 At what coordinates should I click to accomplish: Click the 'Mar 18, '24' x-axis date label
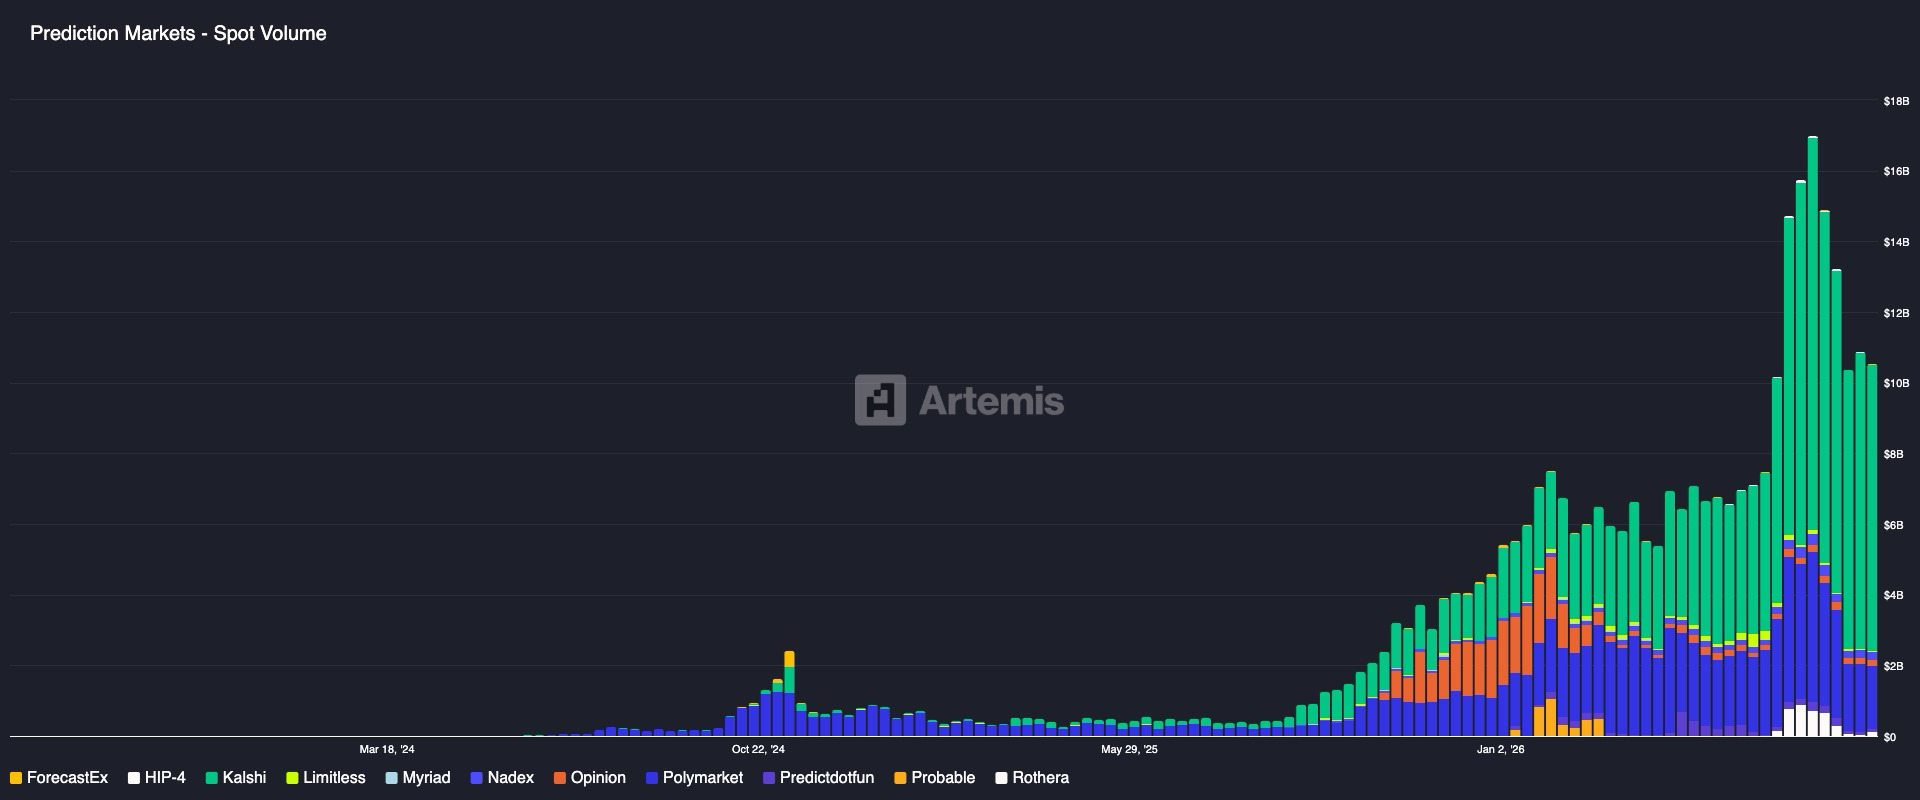pos(387,749)
